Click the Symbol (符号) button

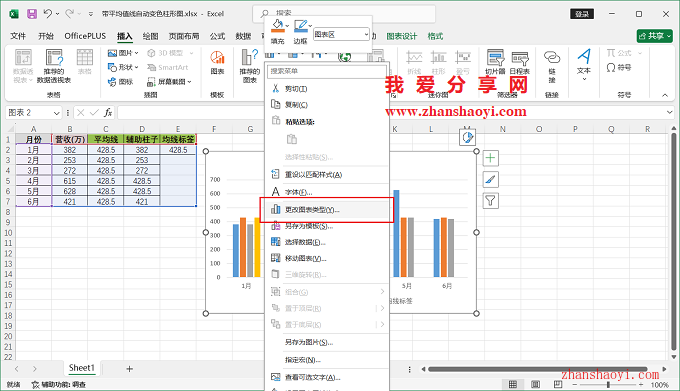619,67
